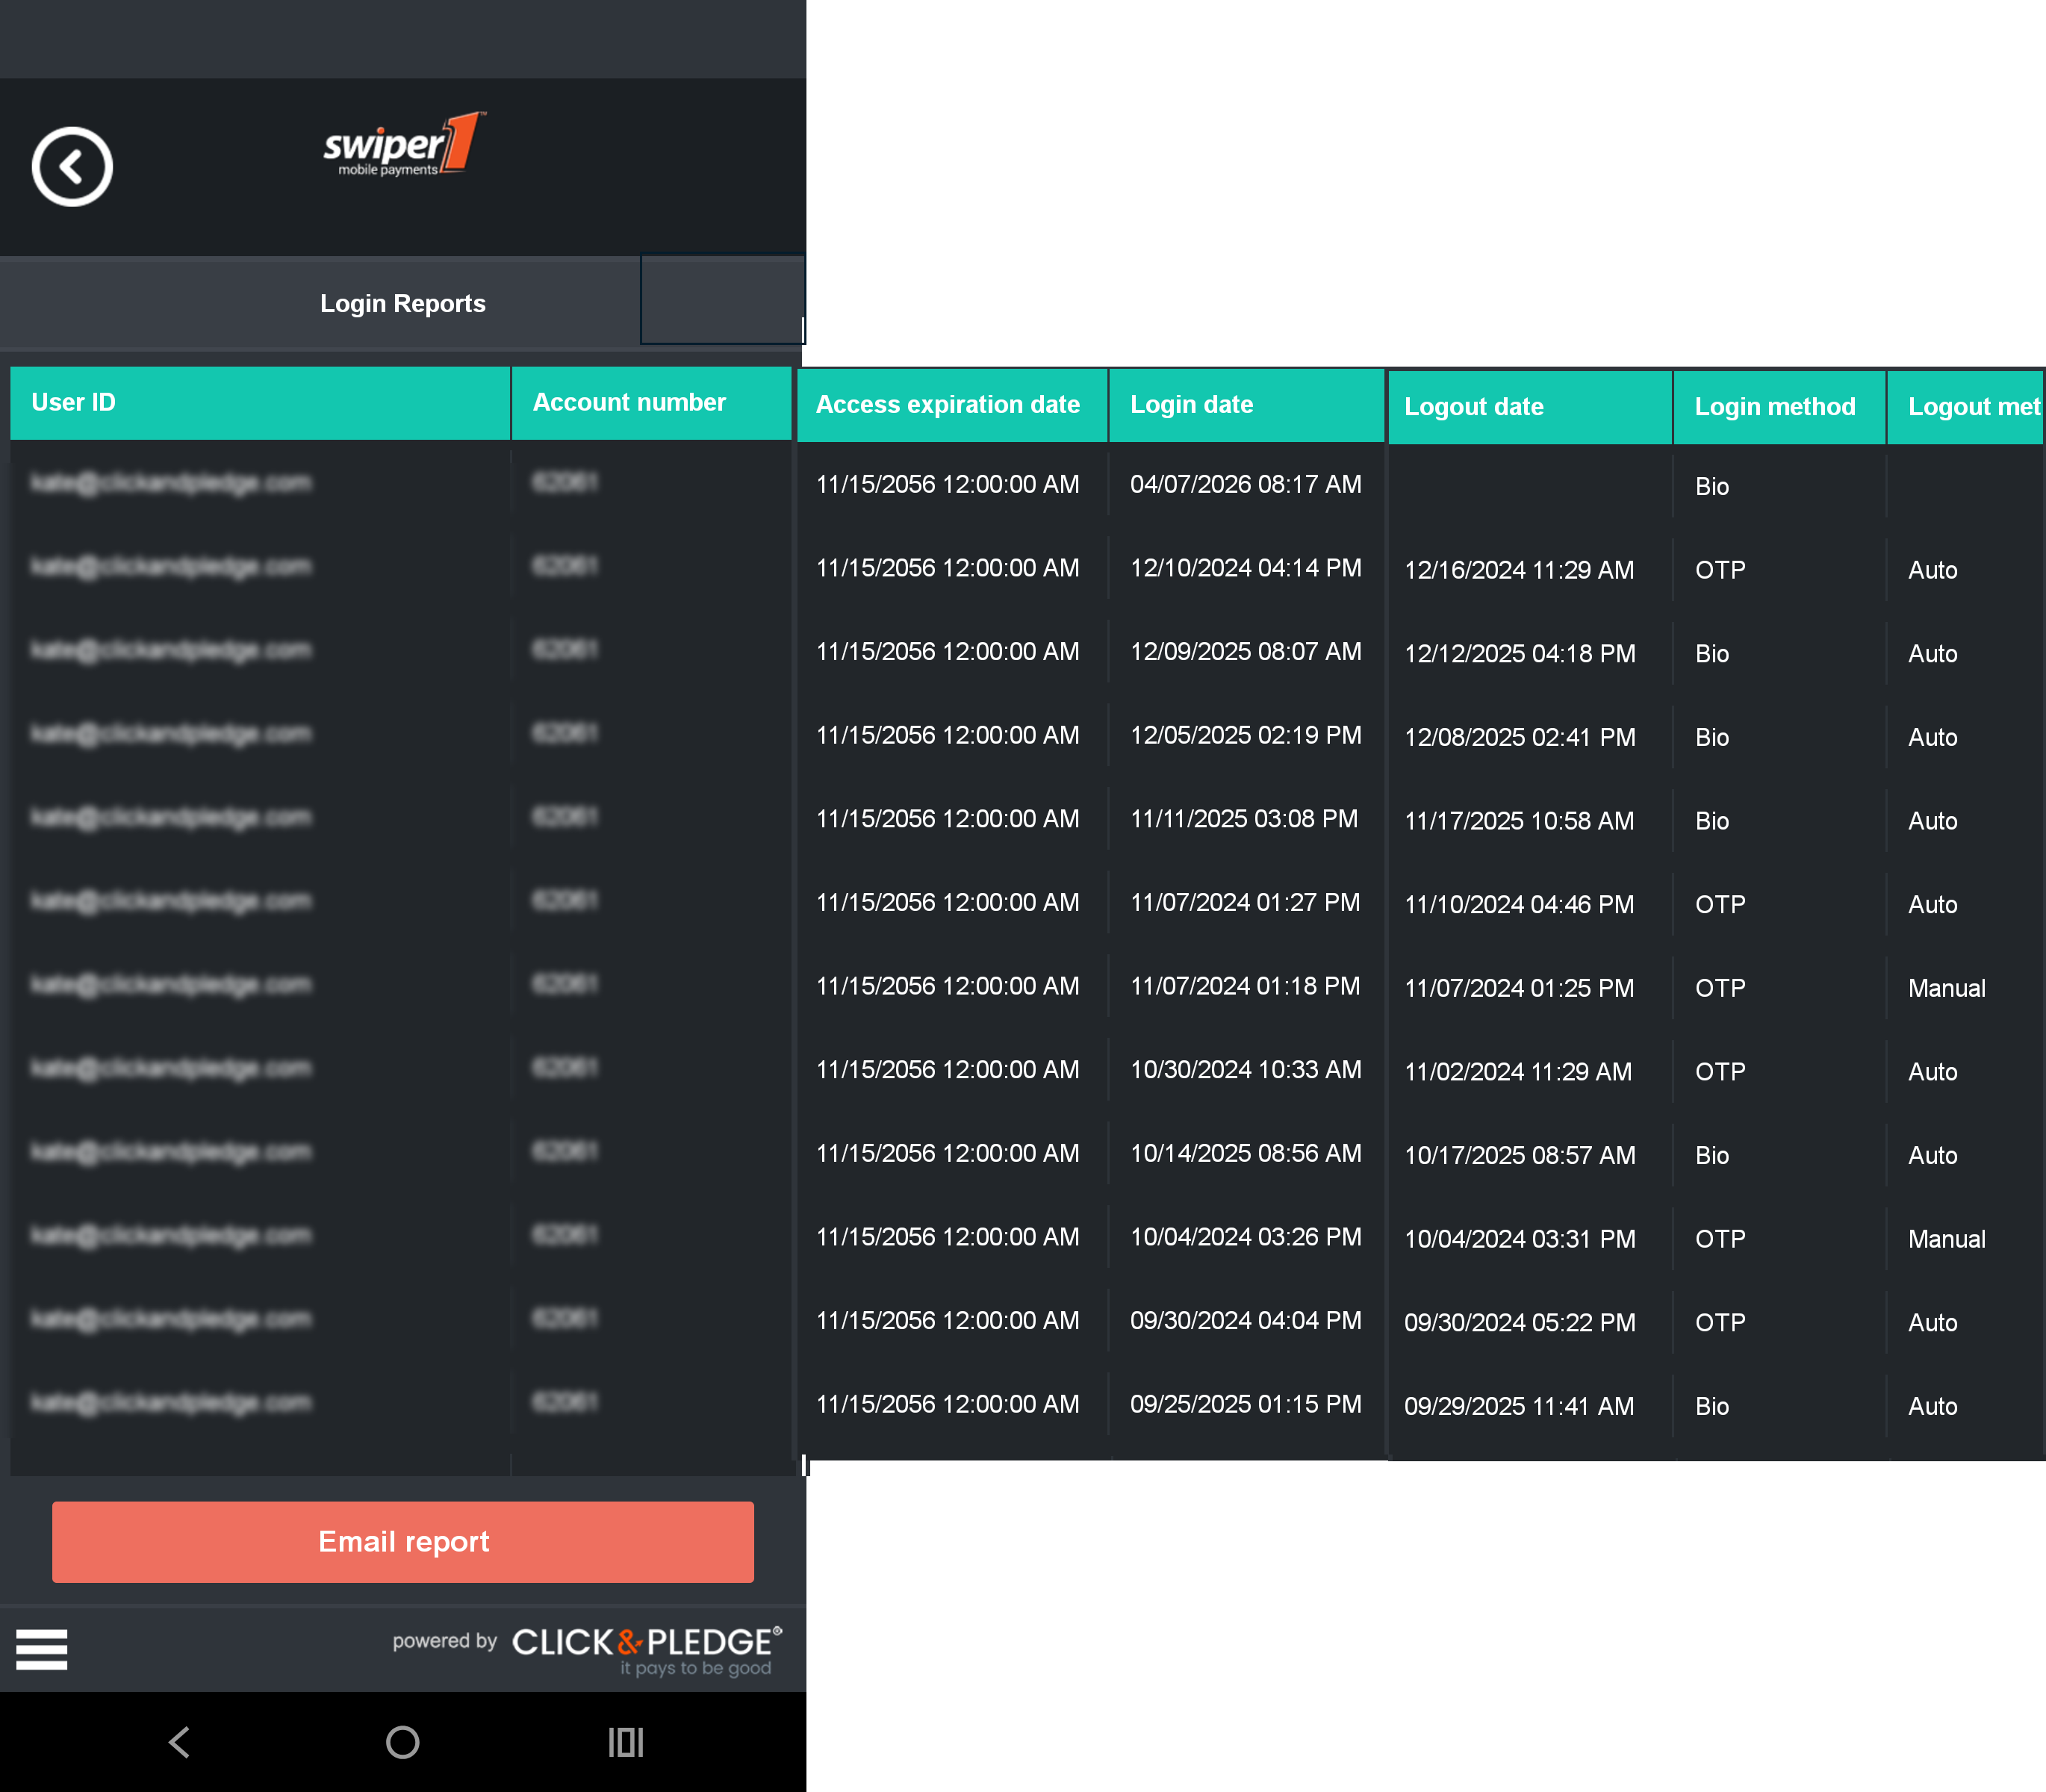Image resolution: width=2046 pixels, height=1792 pixels.
Task: Click Auto in the 09/25/2025 login row
Action: [x=1932, y=1406]
